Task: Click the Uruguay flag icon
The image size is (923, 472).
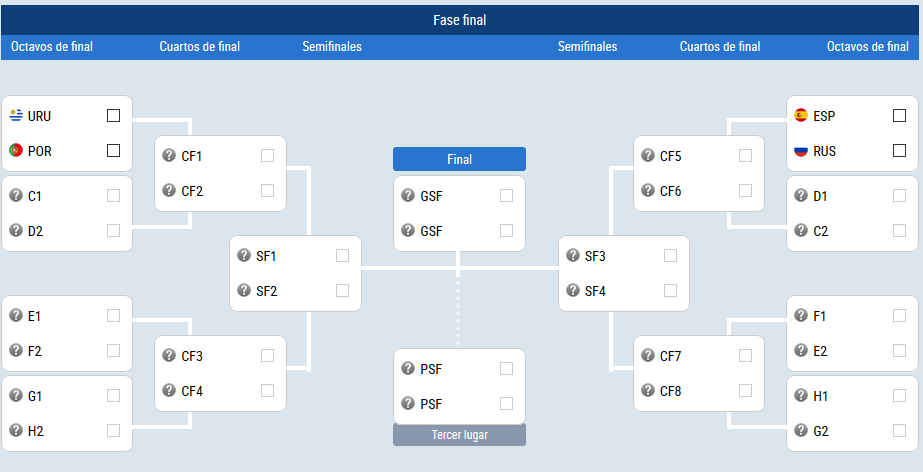Action: 16,115
